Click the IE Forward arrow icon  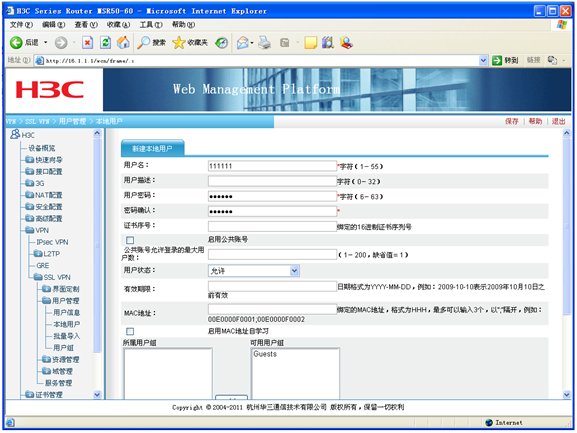pyautogui.click(x=61, y=43)
